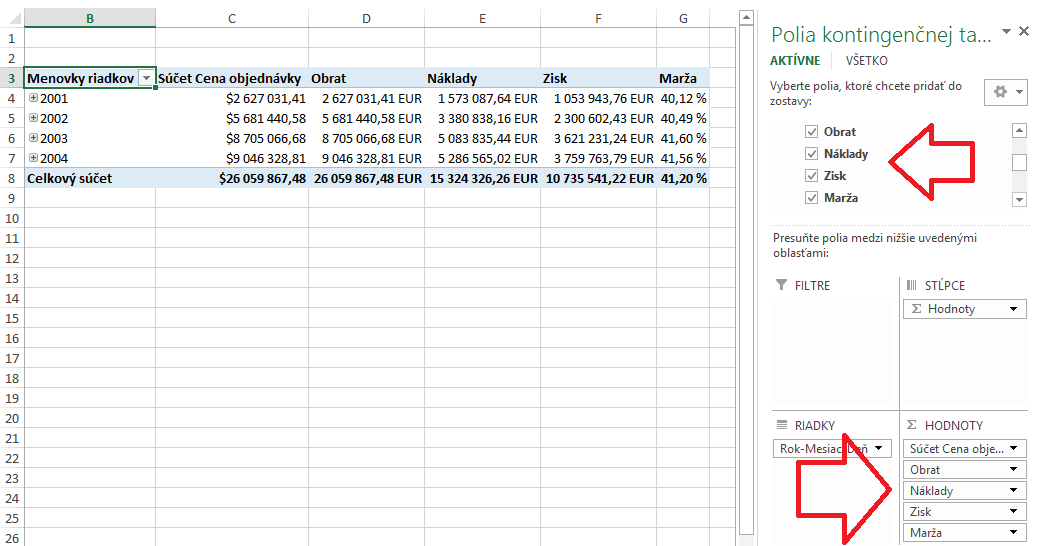Uncheck the Marža field checkbox
The width and height of the screenshot is (1041, 546).
(x=811, y=197)
